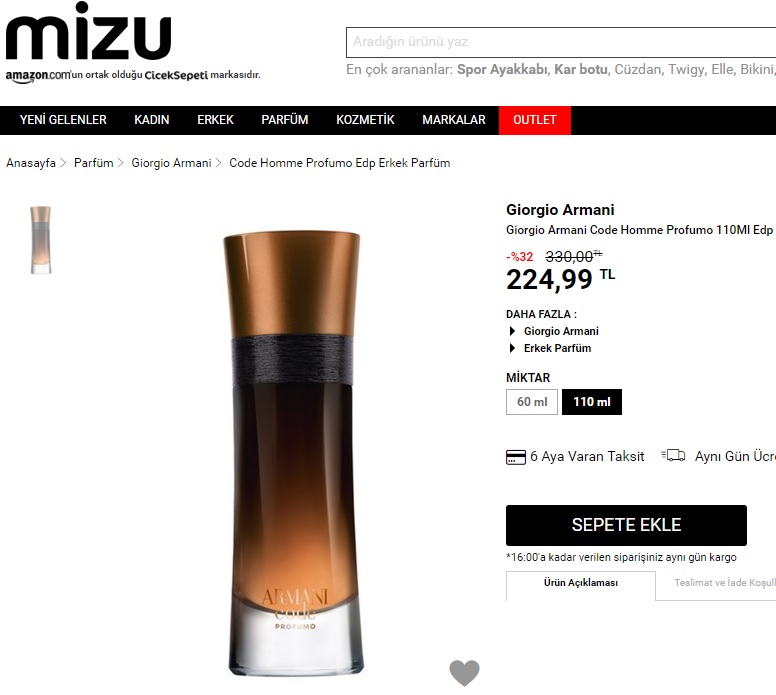Go to the OUTLET section

coord(534,120)
